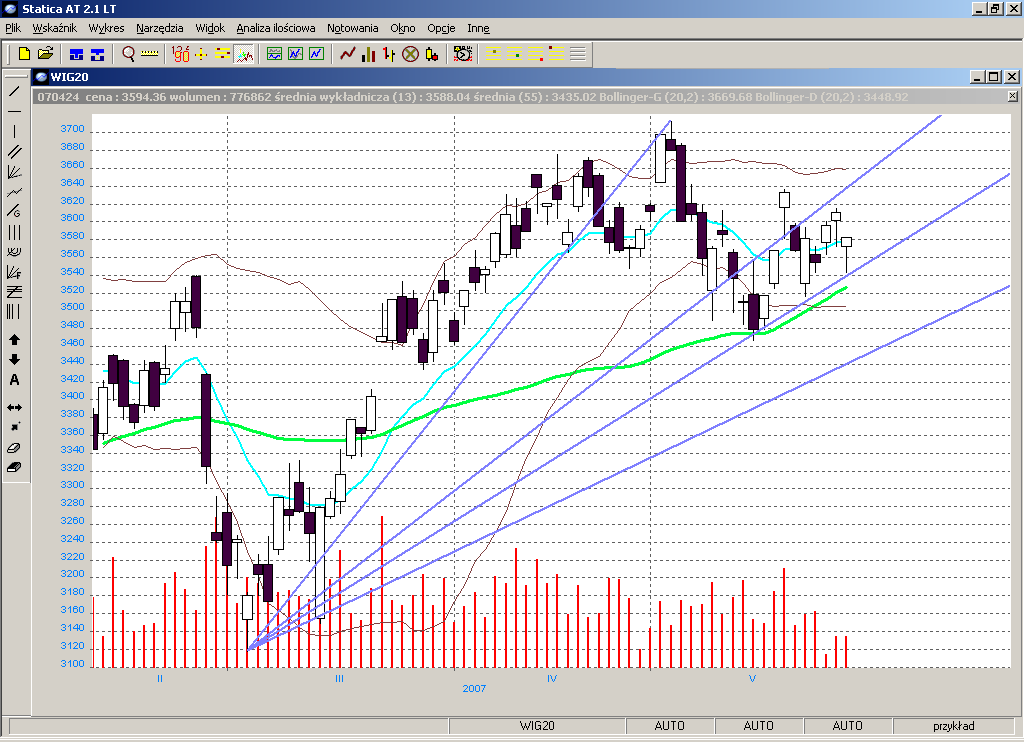Enable the yellow crosshair cursor icon
This screenshot has width=1024, height=742.
tap(201, 54)
